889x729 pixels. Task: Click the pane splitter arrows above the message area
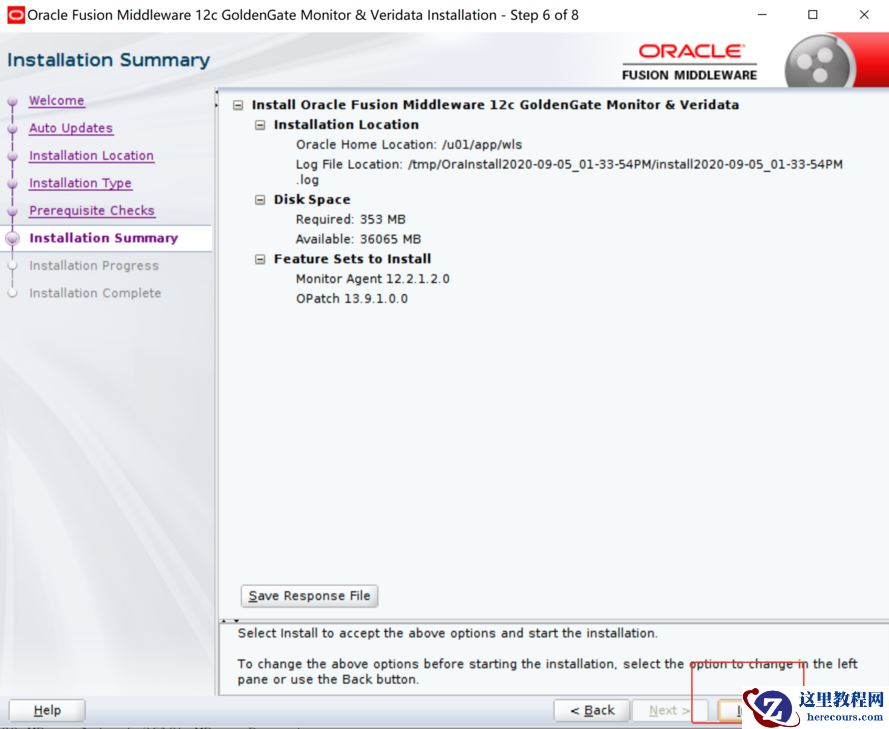[x=230, y=621]
